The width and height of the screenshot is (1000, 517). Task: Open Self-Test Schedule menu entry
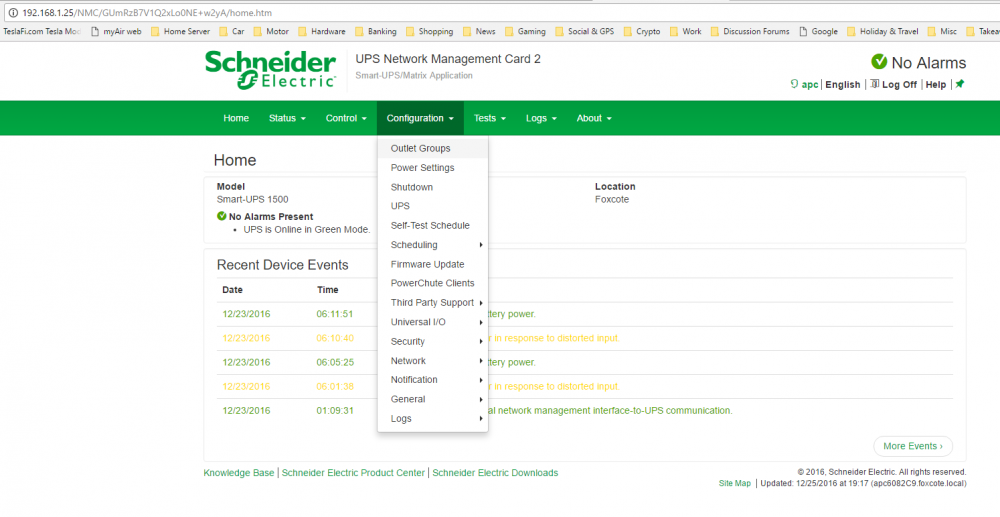click(x=433, y=225)
